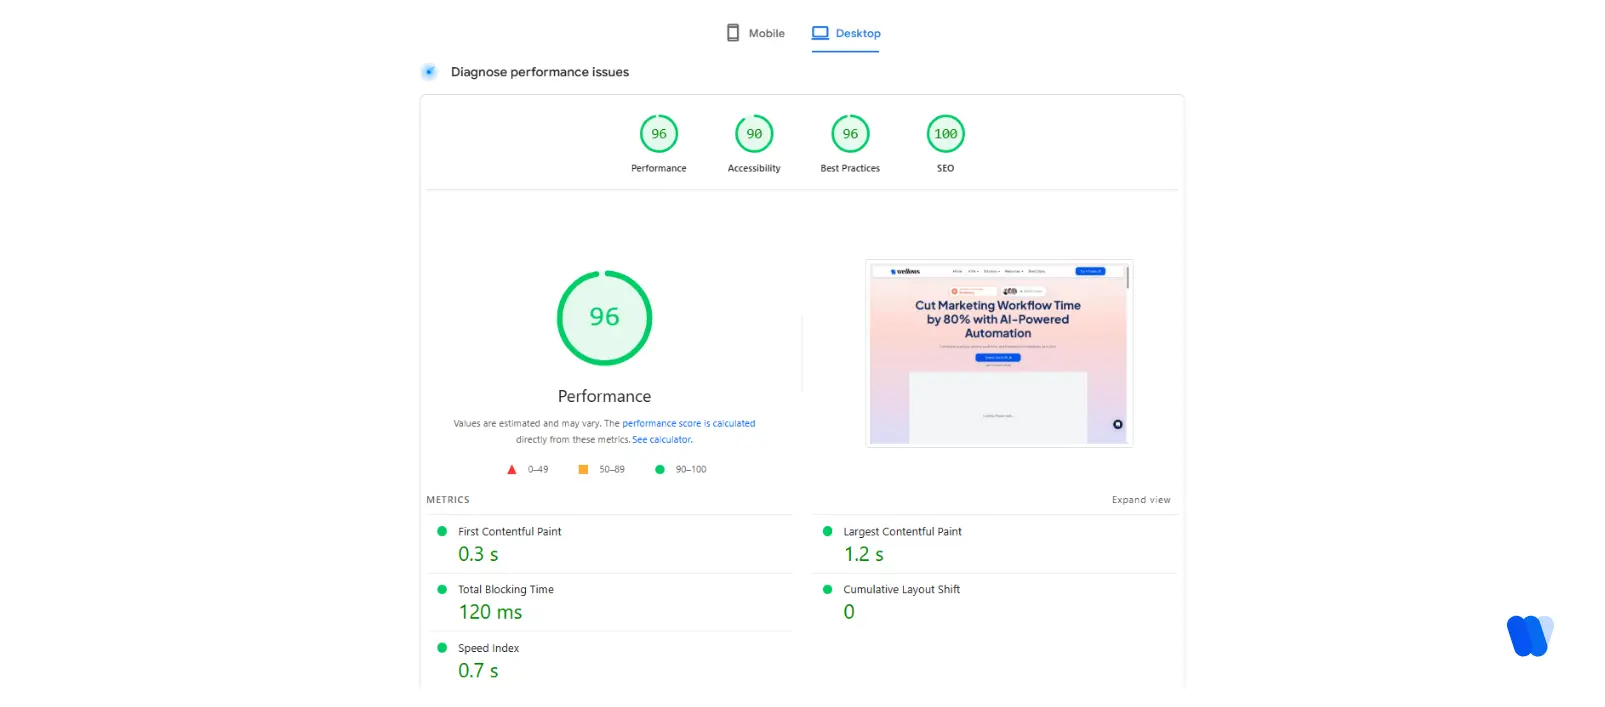Select the Desktop tab
The height and width of the screenshot is (707, 1605).
[846, 33]
